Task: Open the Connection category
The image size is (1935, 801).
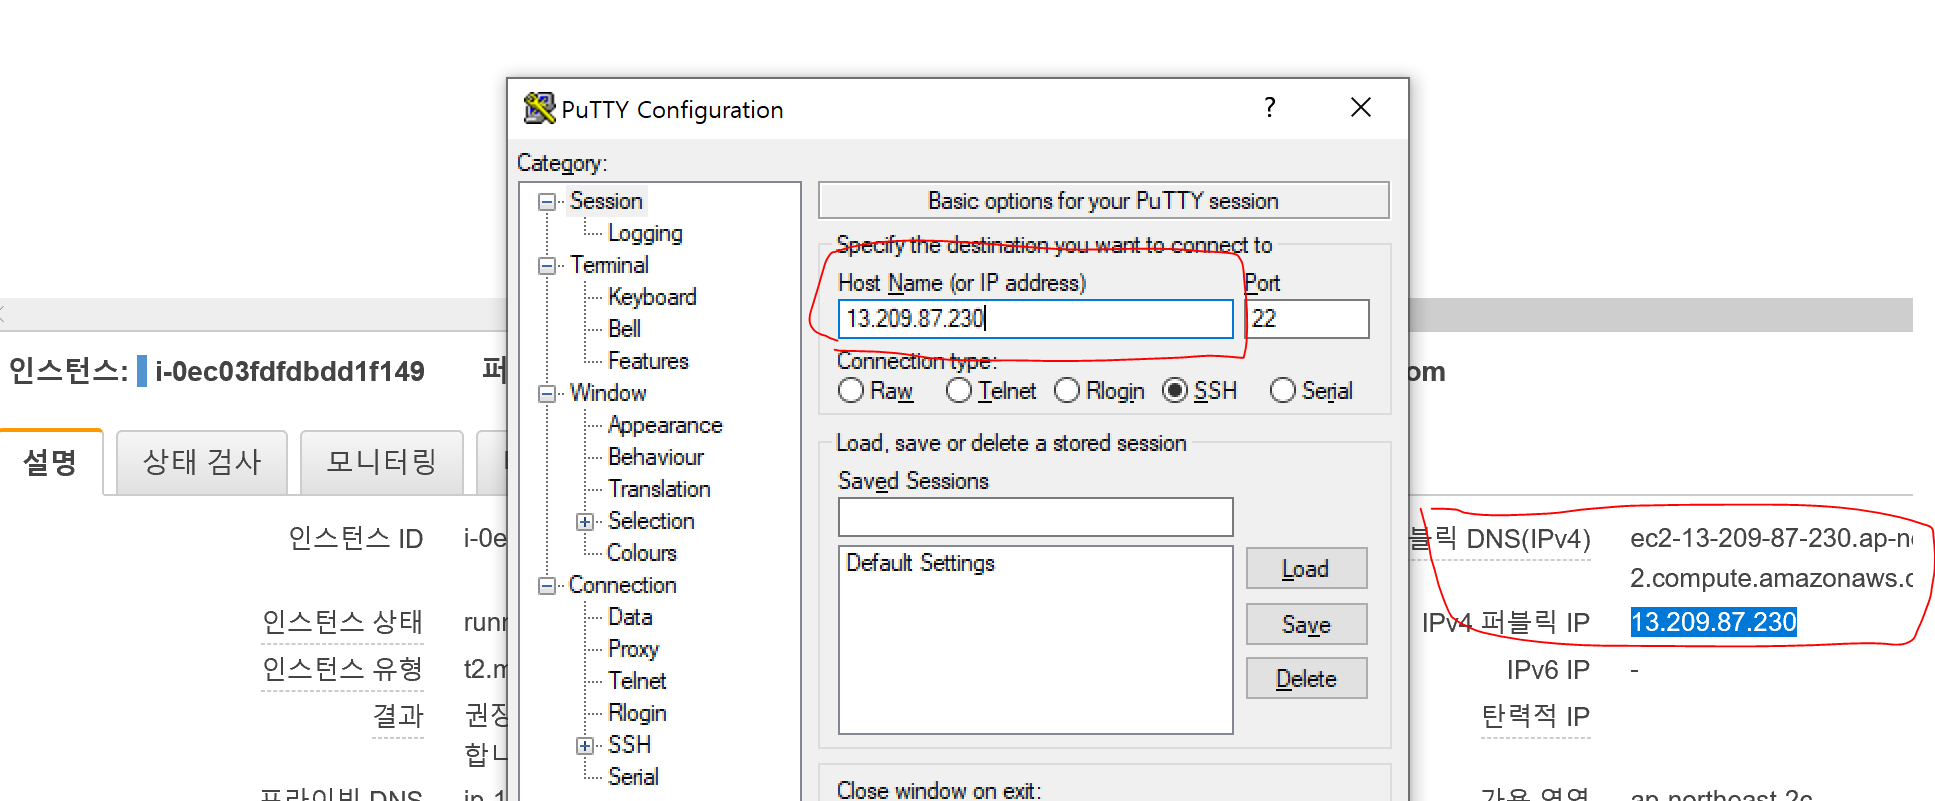Action: coord(622,585)
